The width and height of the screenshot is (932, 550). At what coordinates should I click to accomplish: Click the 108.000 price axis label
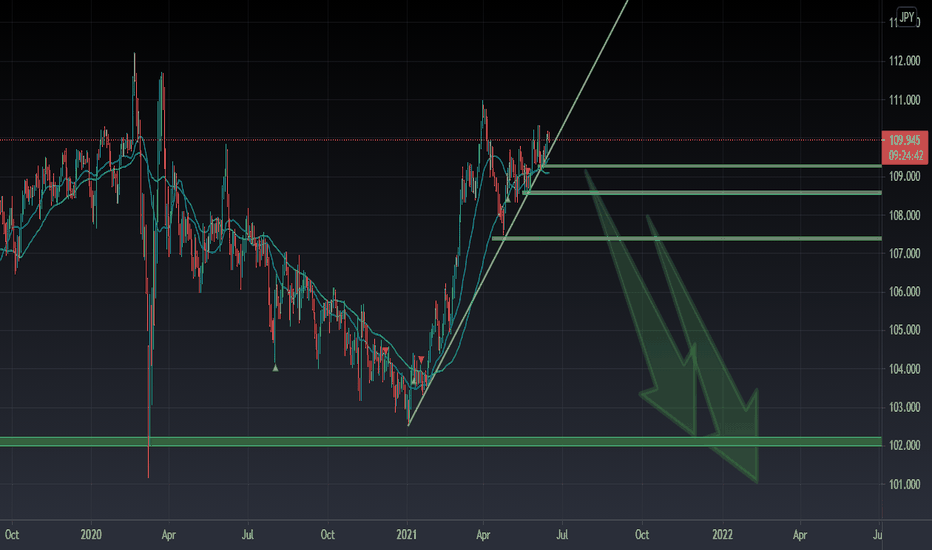[x=905, y=215]
